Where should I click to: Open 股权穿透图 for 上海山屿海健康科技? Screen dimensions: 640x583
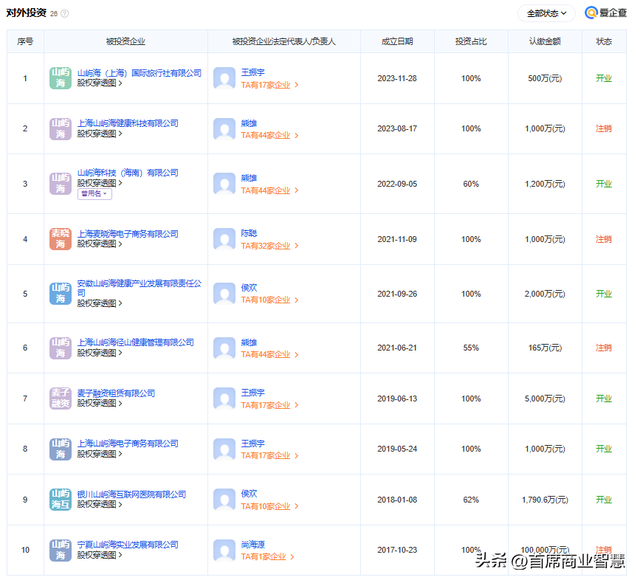100,134
